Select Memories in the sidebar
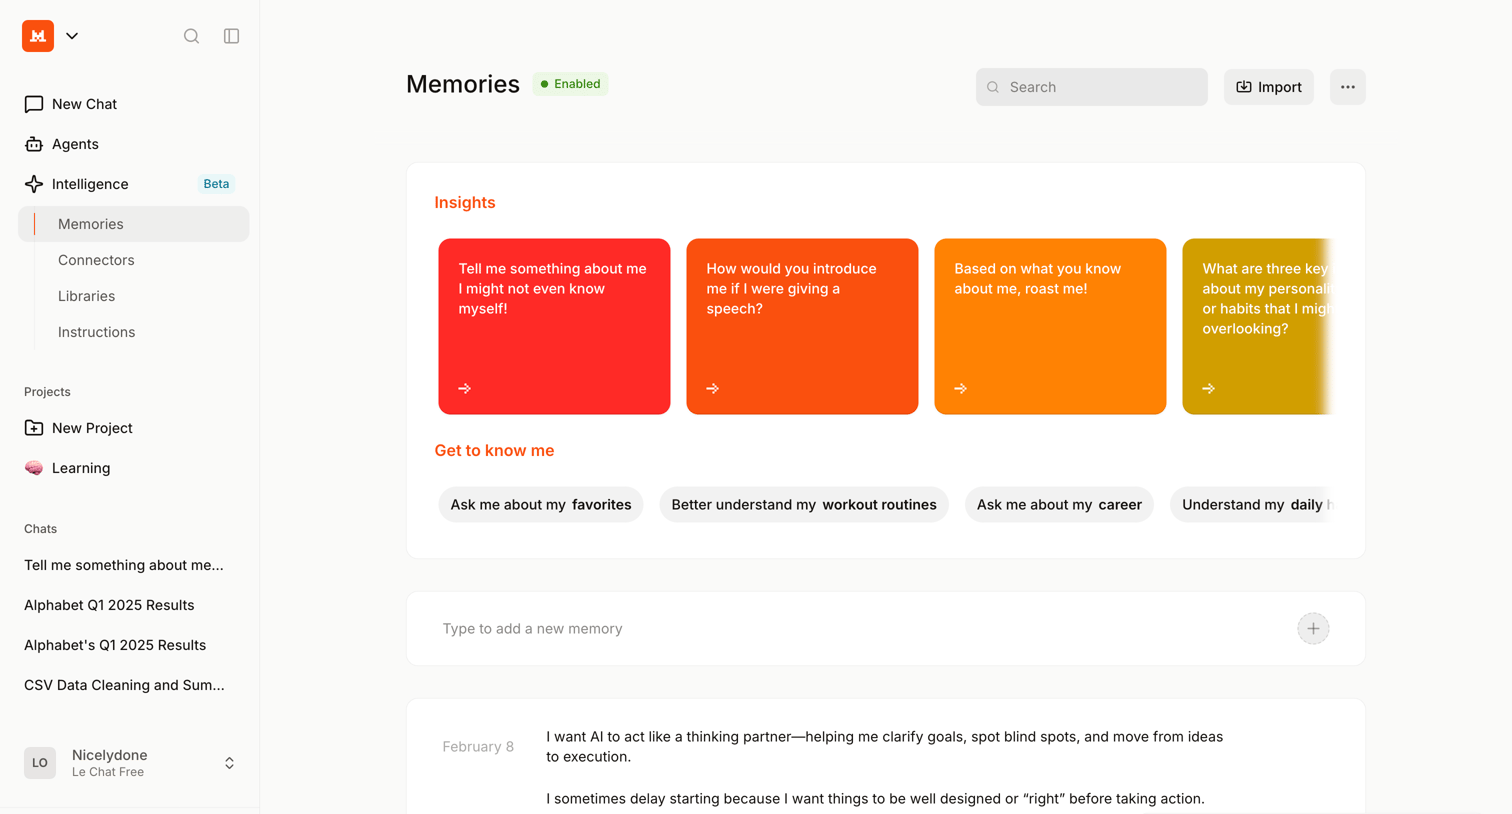Screen dimensions: 1512x814 (133, 224)
